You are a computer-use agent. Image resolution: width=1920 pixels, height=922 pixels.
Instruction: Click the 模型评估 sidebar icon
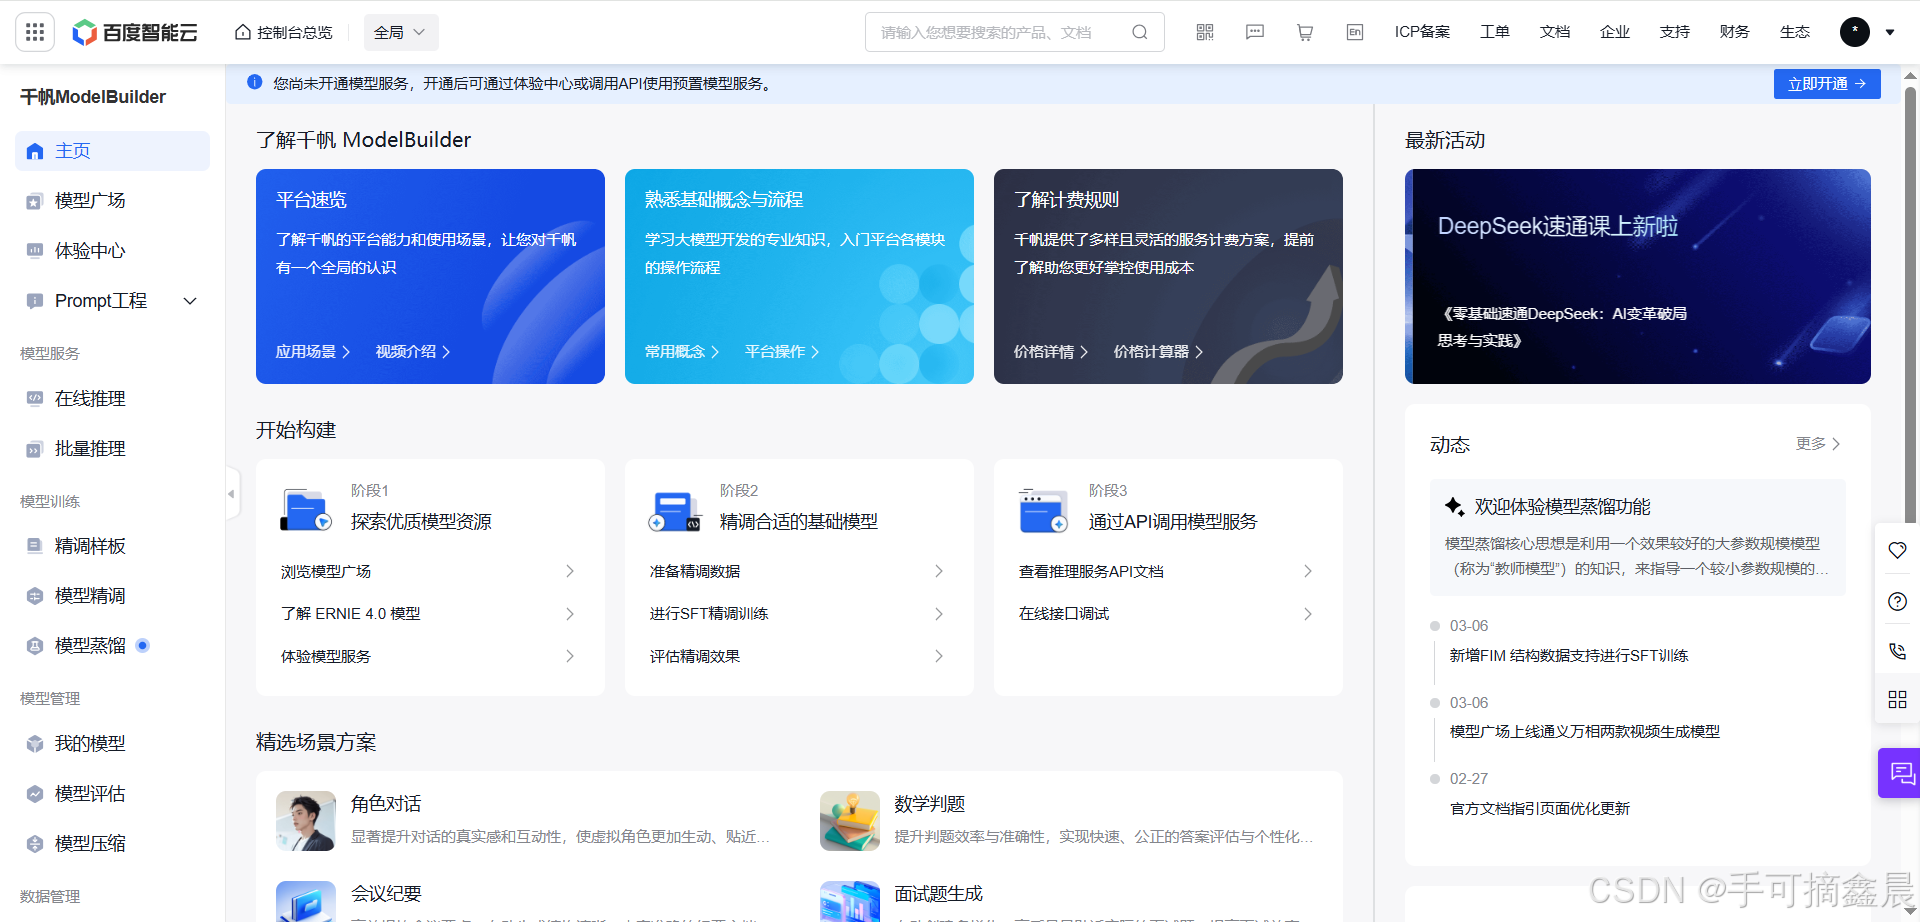35,794
